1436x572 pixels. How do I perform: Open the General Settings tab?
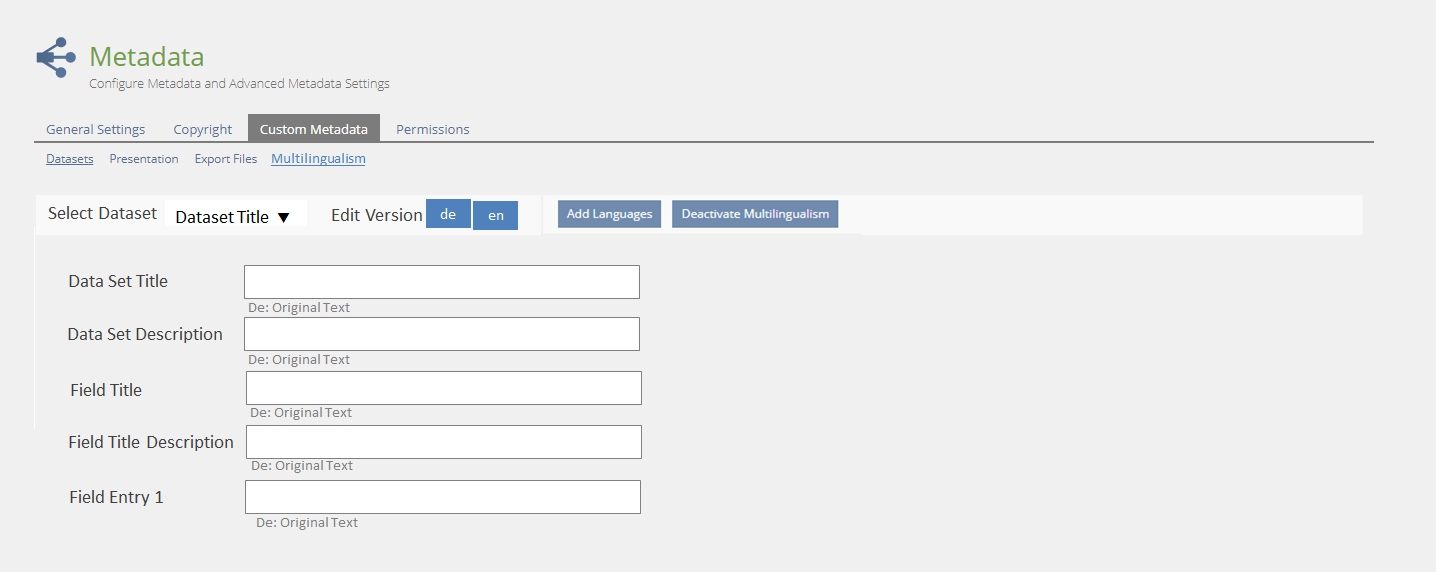click(95, 129)
